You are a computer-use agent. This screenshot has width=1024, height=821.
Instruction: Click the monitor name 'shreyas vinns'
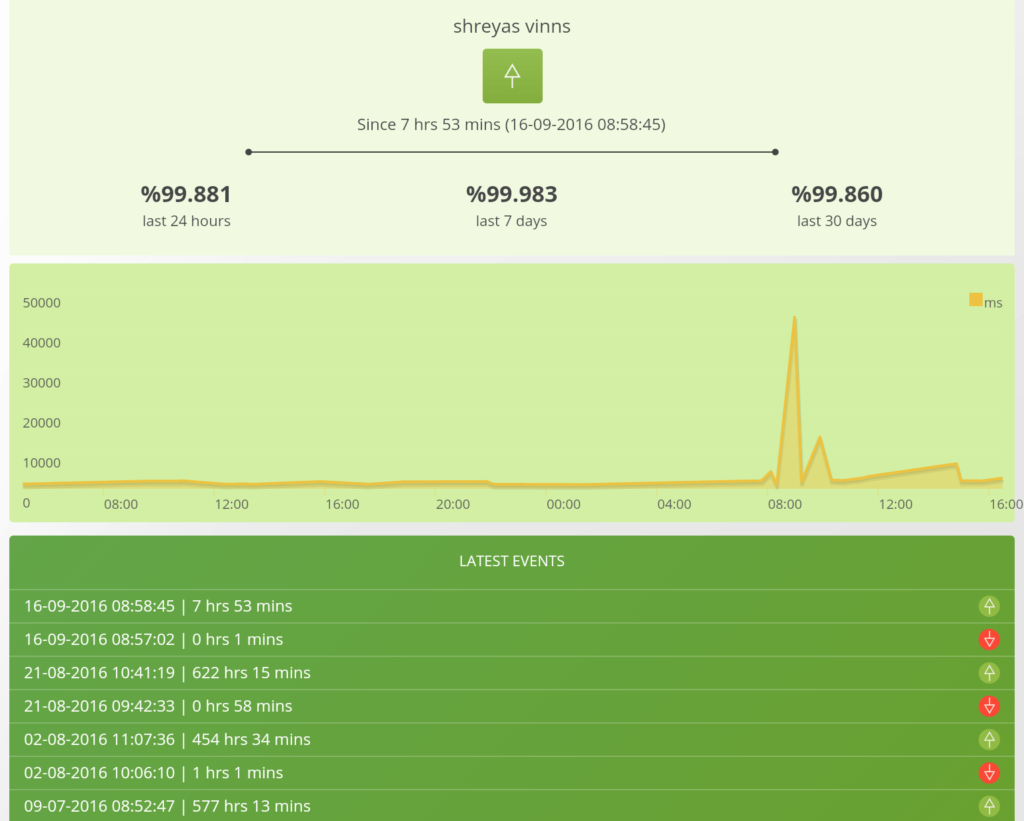click(512, 26)
